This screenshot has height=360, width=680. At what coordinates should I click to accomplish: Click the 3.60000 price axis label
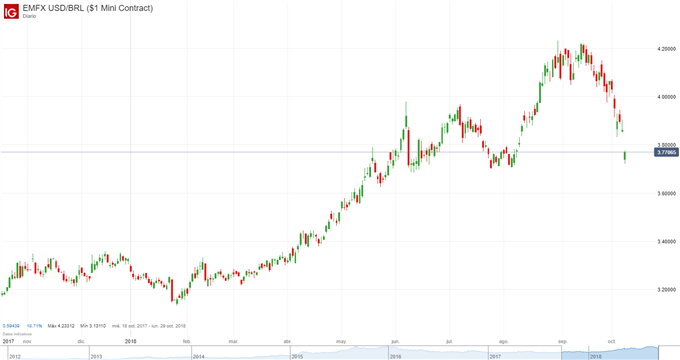(667, 193)
